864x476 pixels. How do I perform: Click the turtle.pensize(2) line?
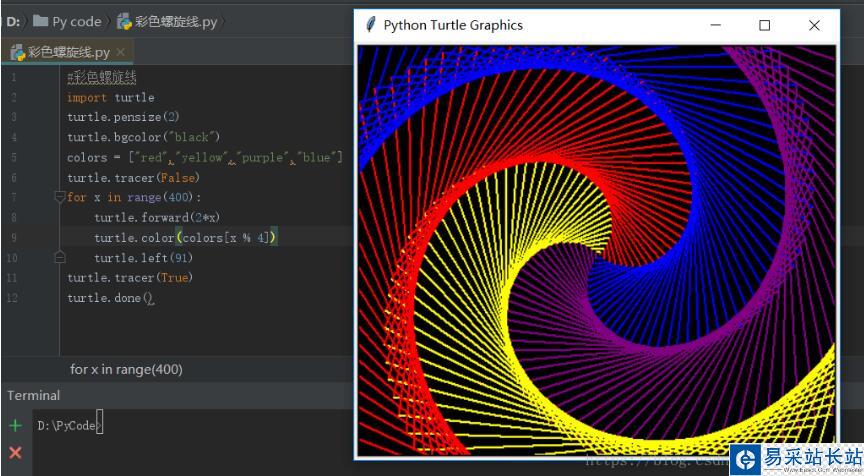123,117
